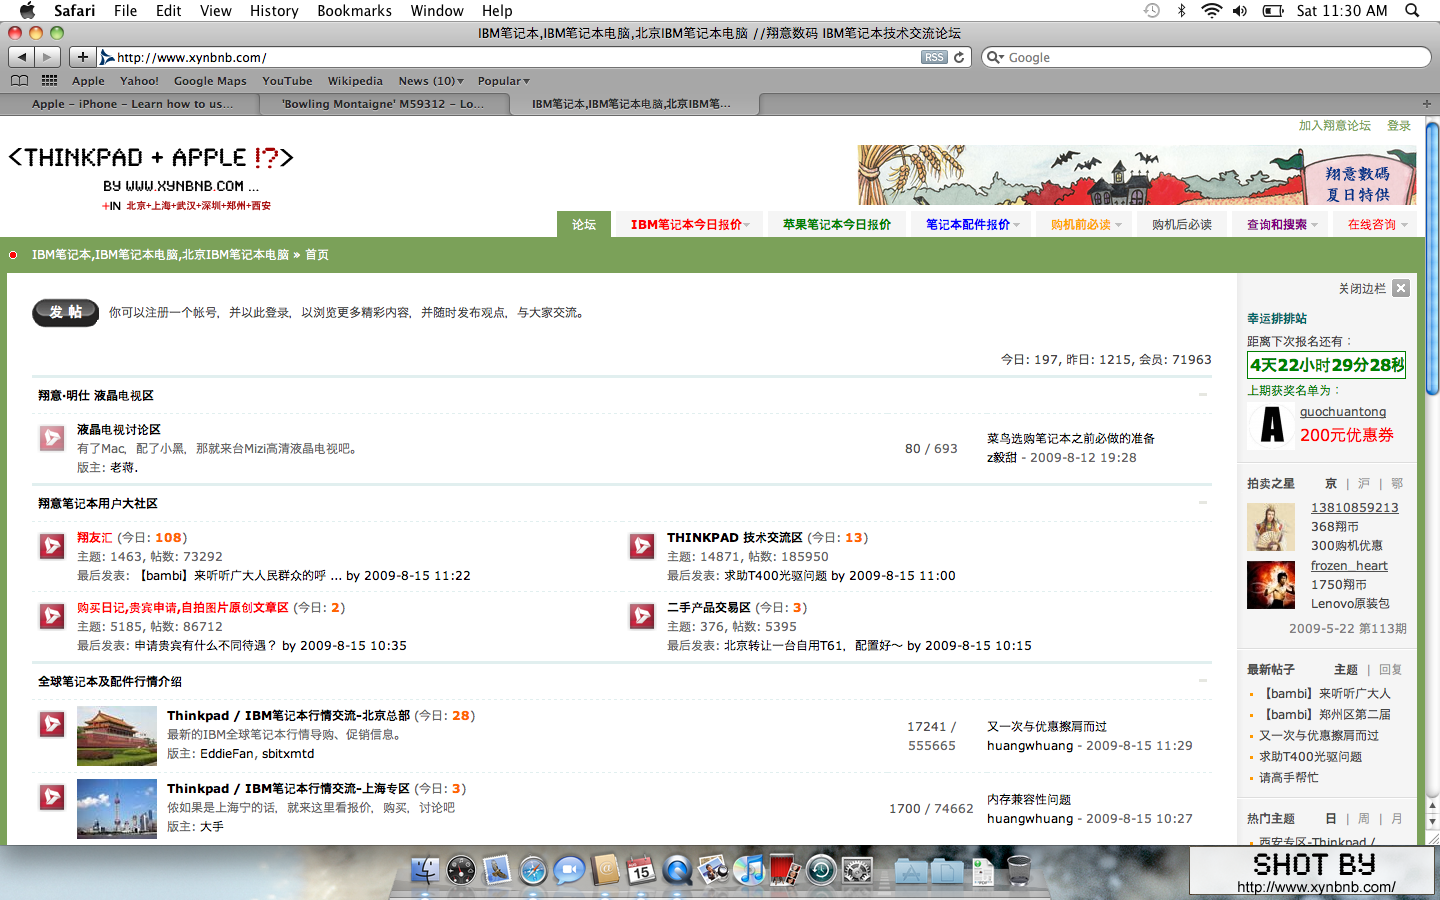
Task: Open Time Machine from Dock
Action: pyautogui.click(x=821, y=871)
